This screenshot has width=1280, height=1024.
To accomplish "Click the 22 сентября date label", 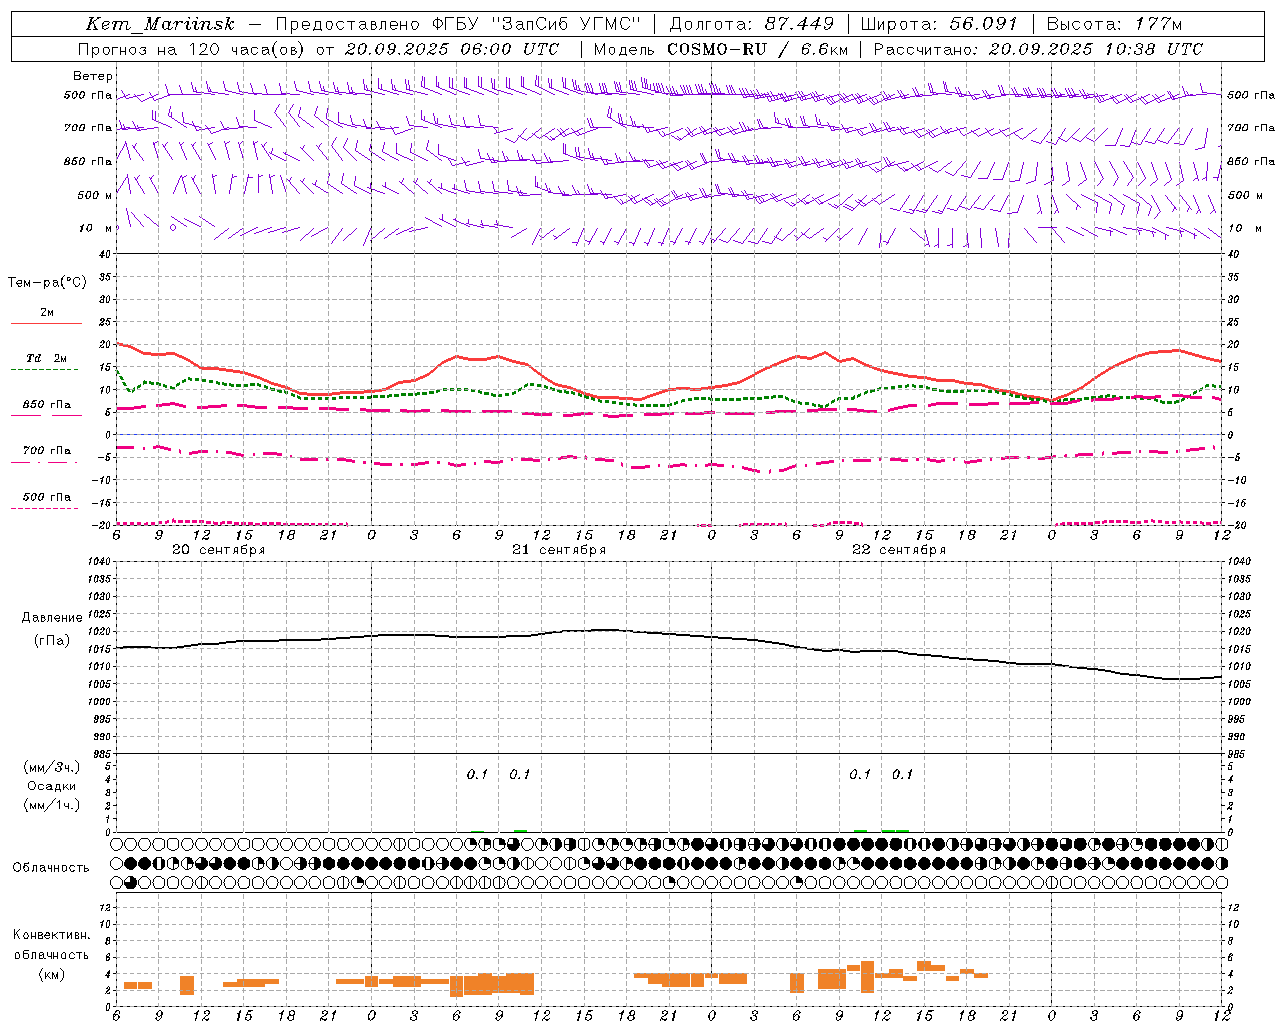I will click(898, 550).
